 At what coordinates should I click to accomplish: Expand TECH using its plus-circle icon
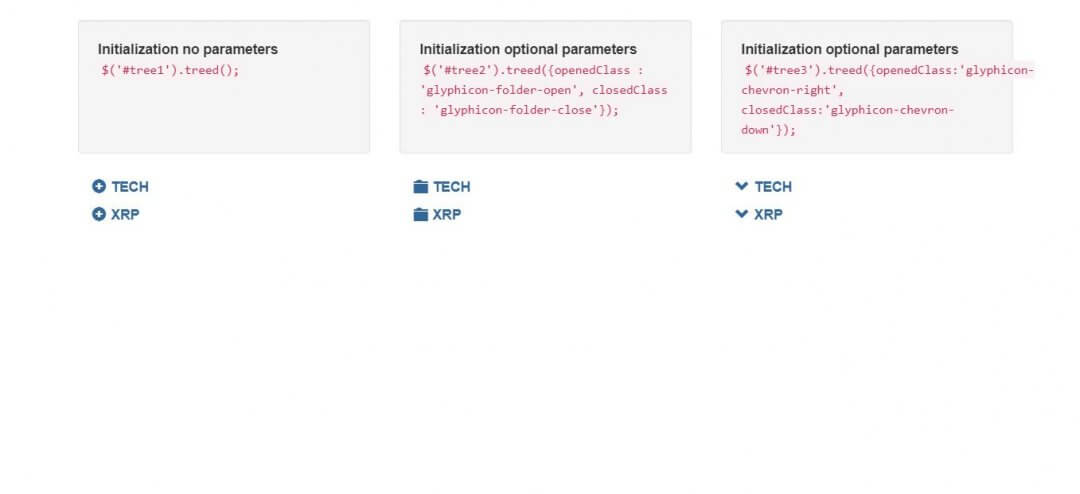(98, 187)
